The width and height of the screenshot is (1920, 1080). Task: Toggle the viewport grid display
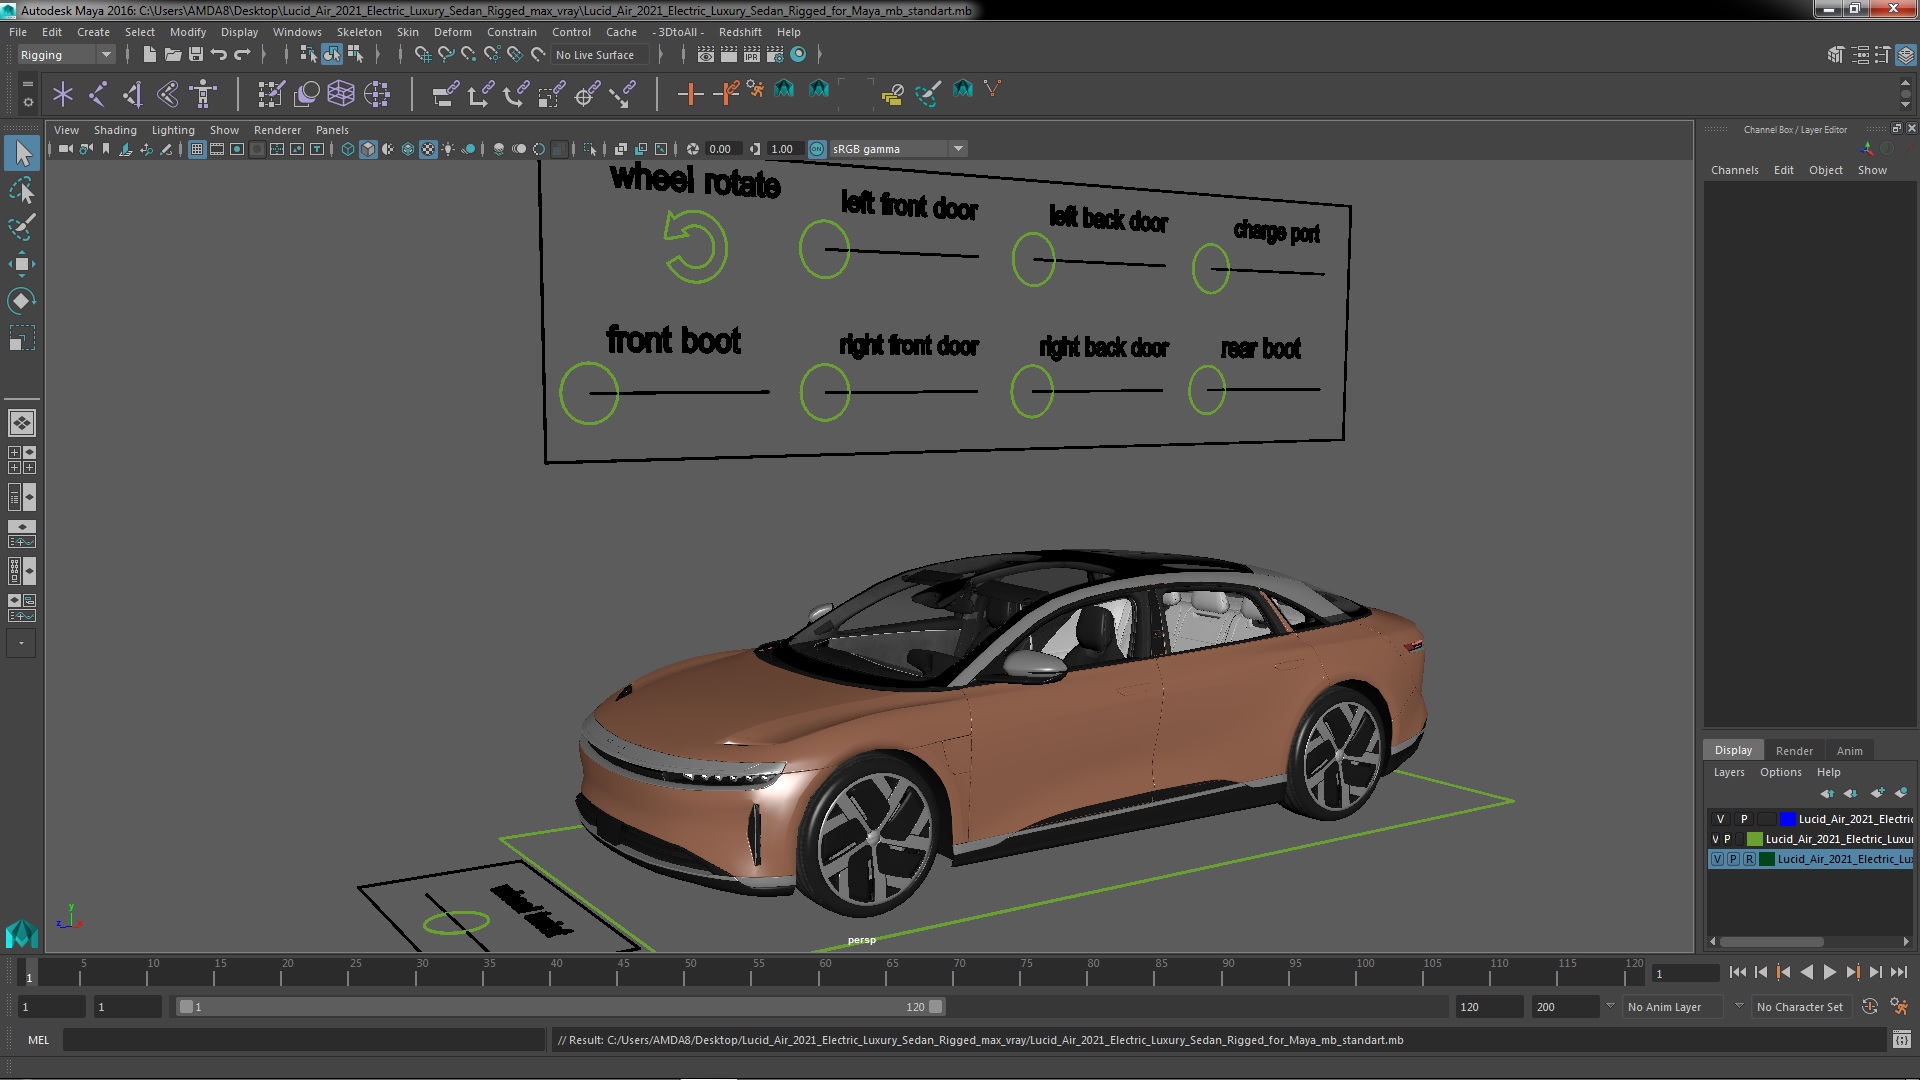coord(197,149)
